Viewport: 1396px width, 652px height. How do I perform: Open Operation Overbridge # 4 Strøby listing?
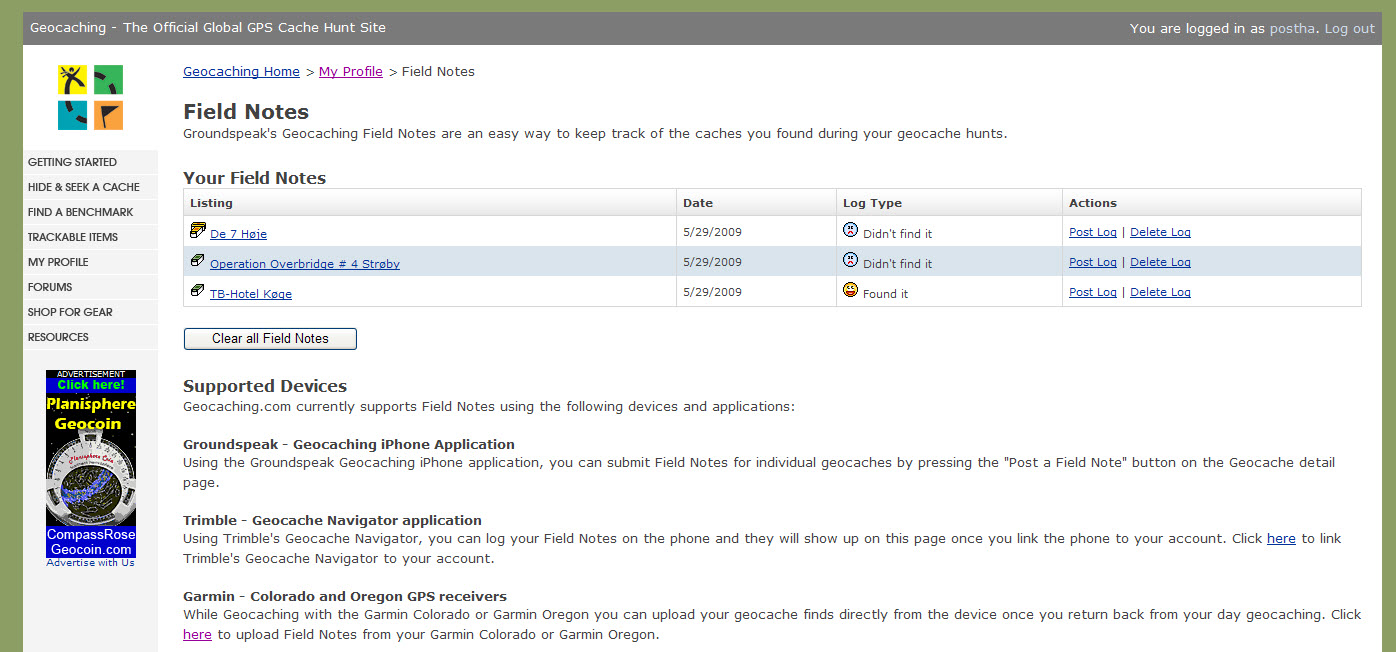305,264
